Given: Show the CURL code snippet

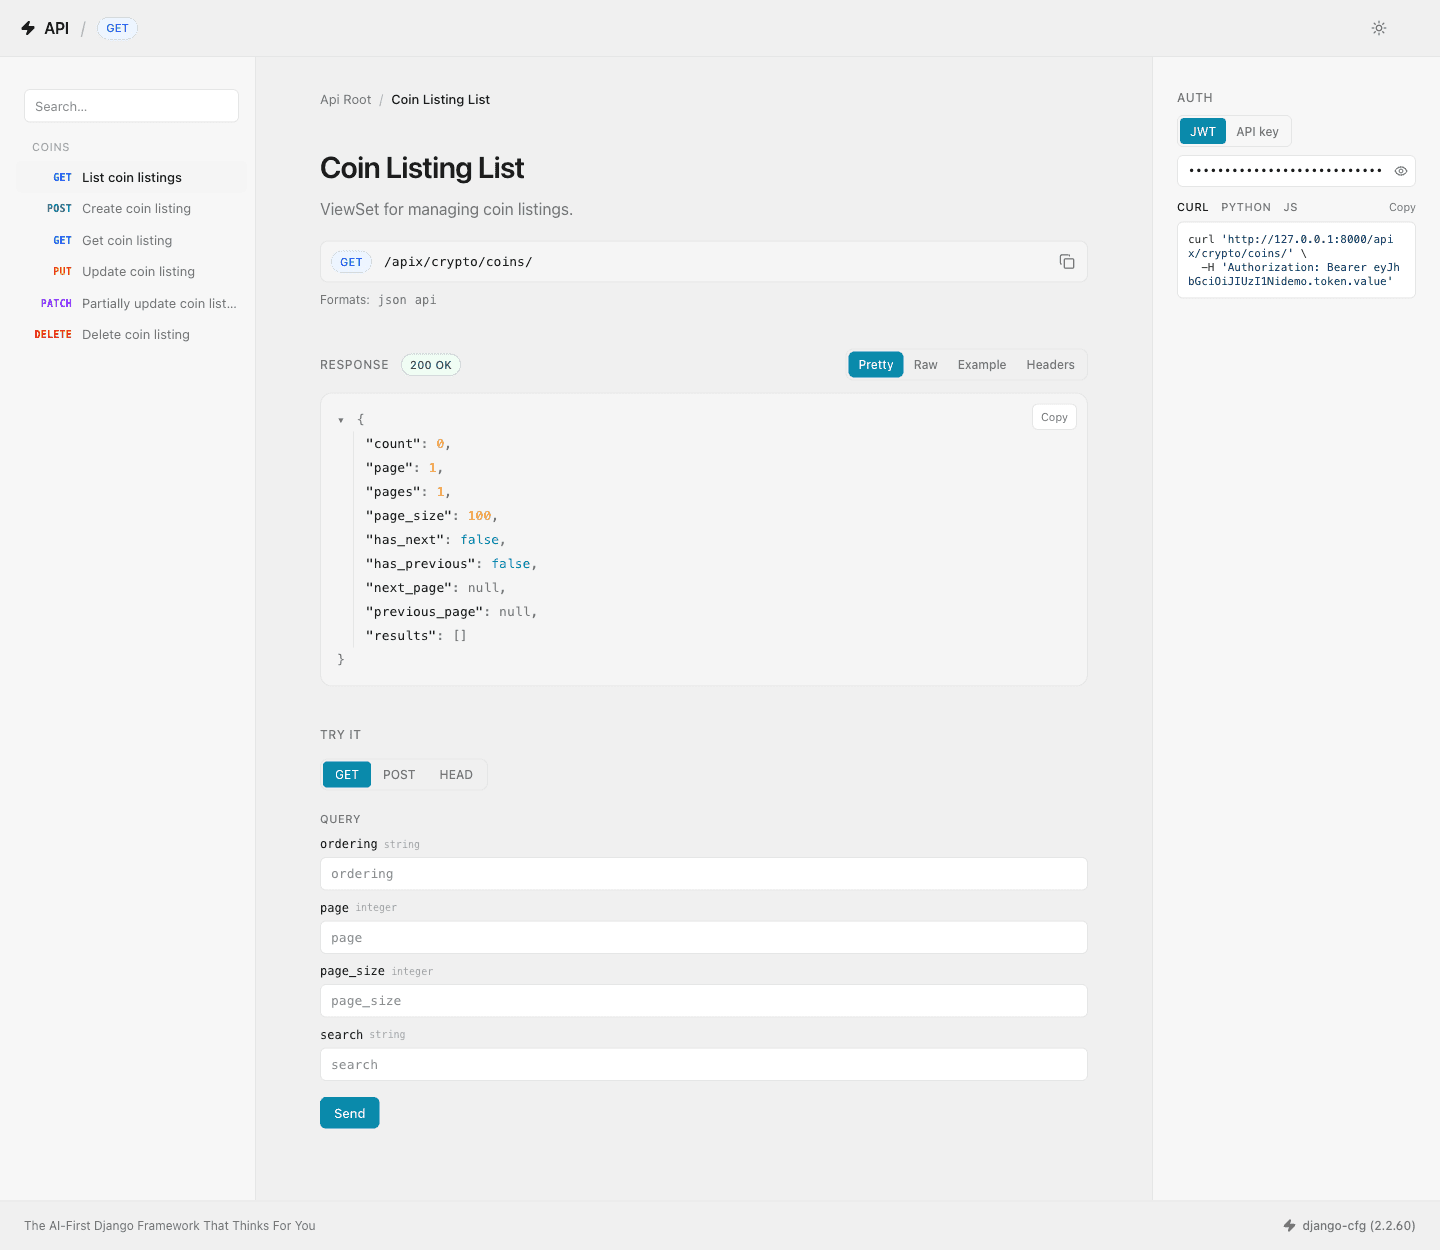Looking at the screenshot, I should coord(1193,208).
